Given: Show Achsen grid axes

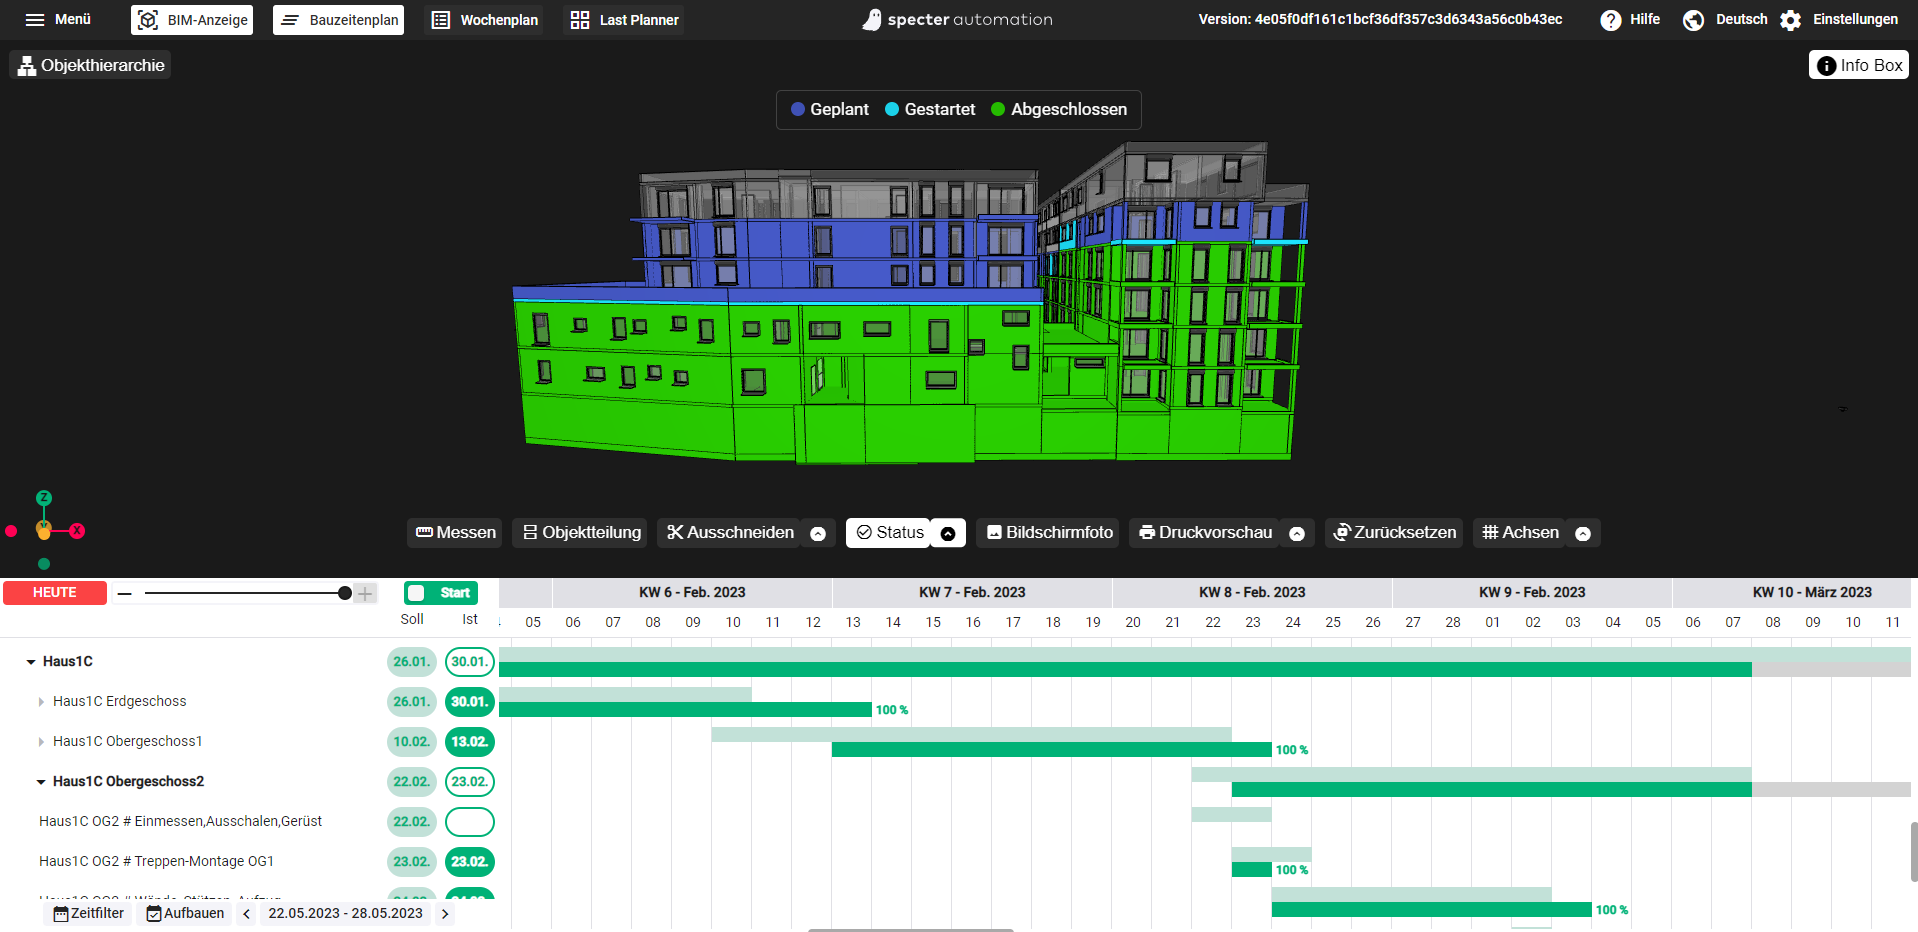Looking at the screenshot, I should pos(1520,533).
